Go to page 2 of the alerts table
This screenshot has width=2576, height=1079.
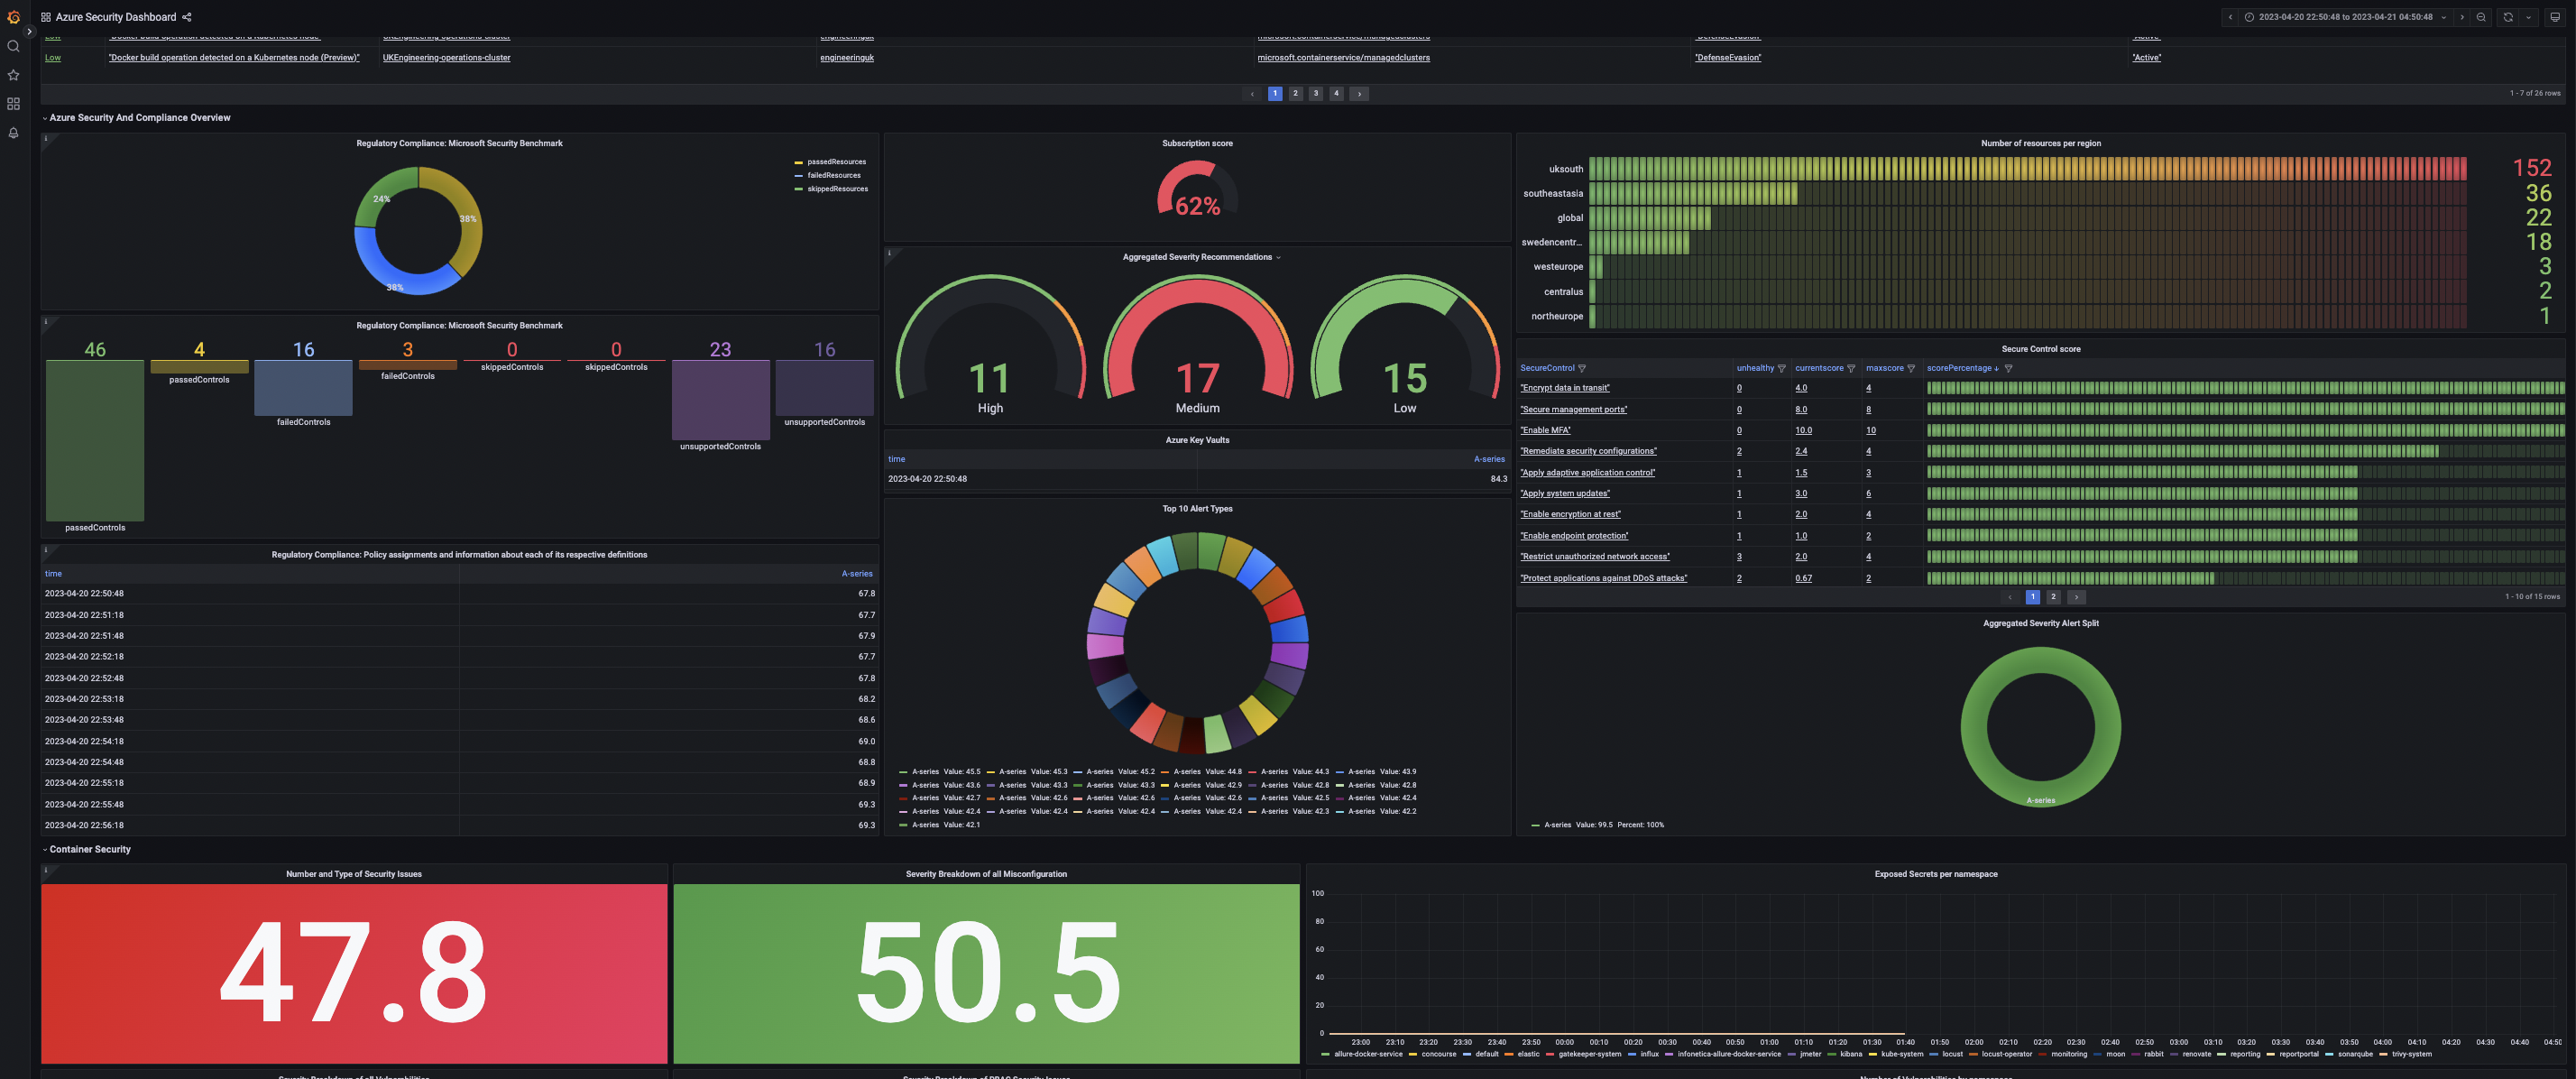tap(1295, 93)
